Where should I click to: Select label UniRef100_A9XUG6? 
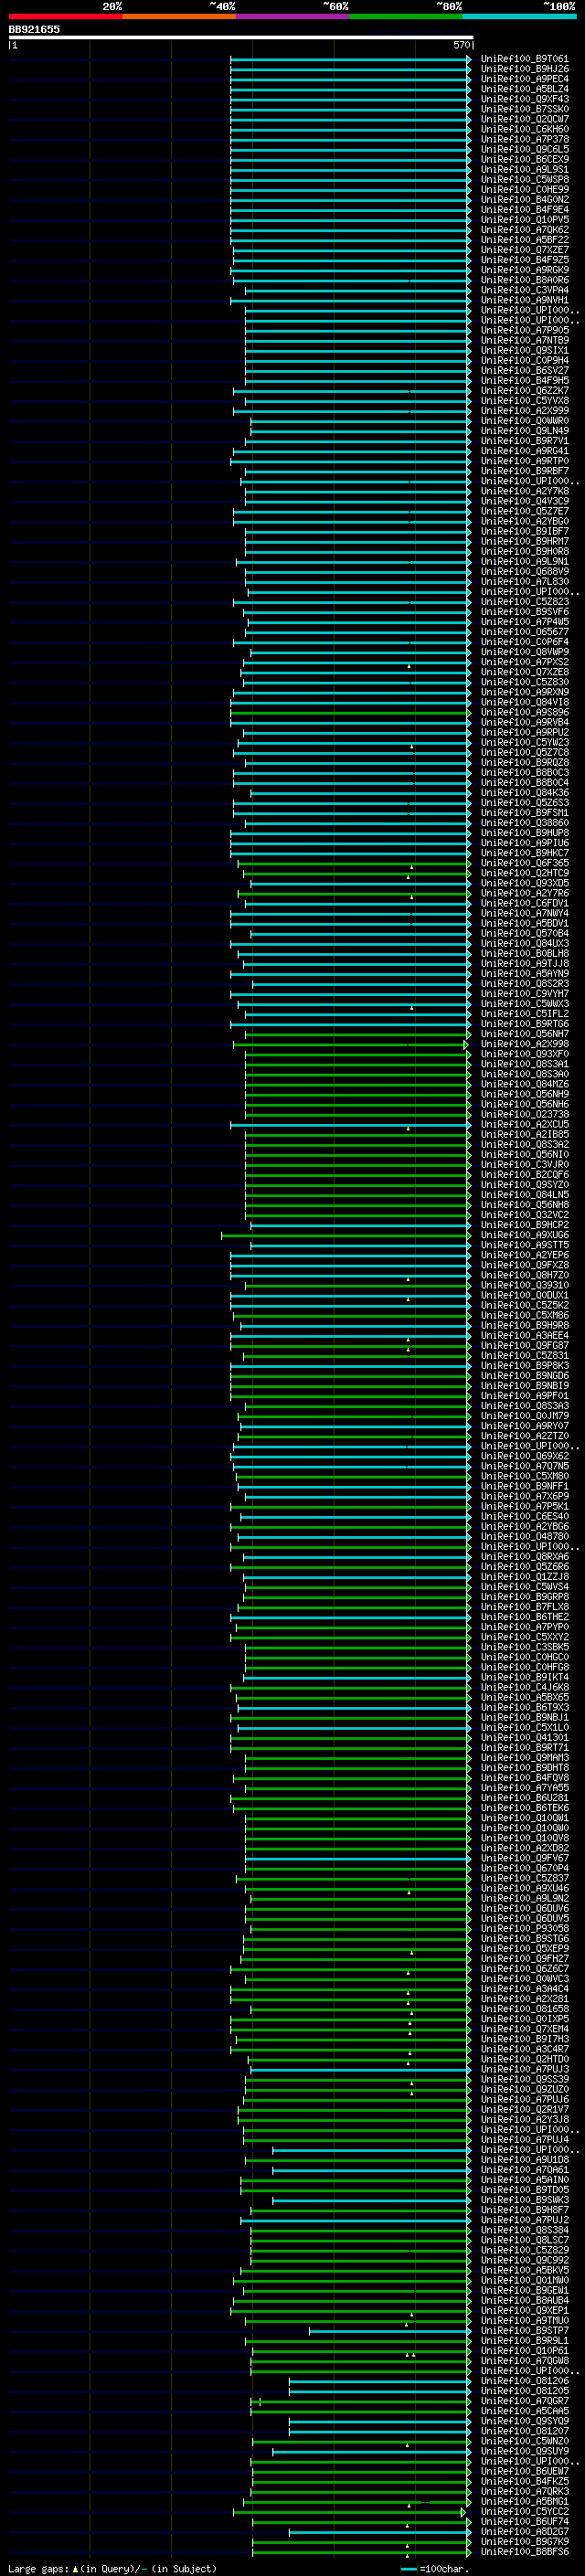524,1235
